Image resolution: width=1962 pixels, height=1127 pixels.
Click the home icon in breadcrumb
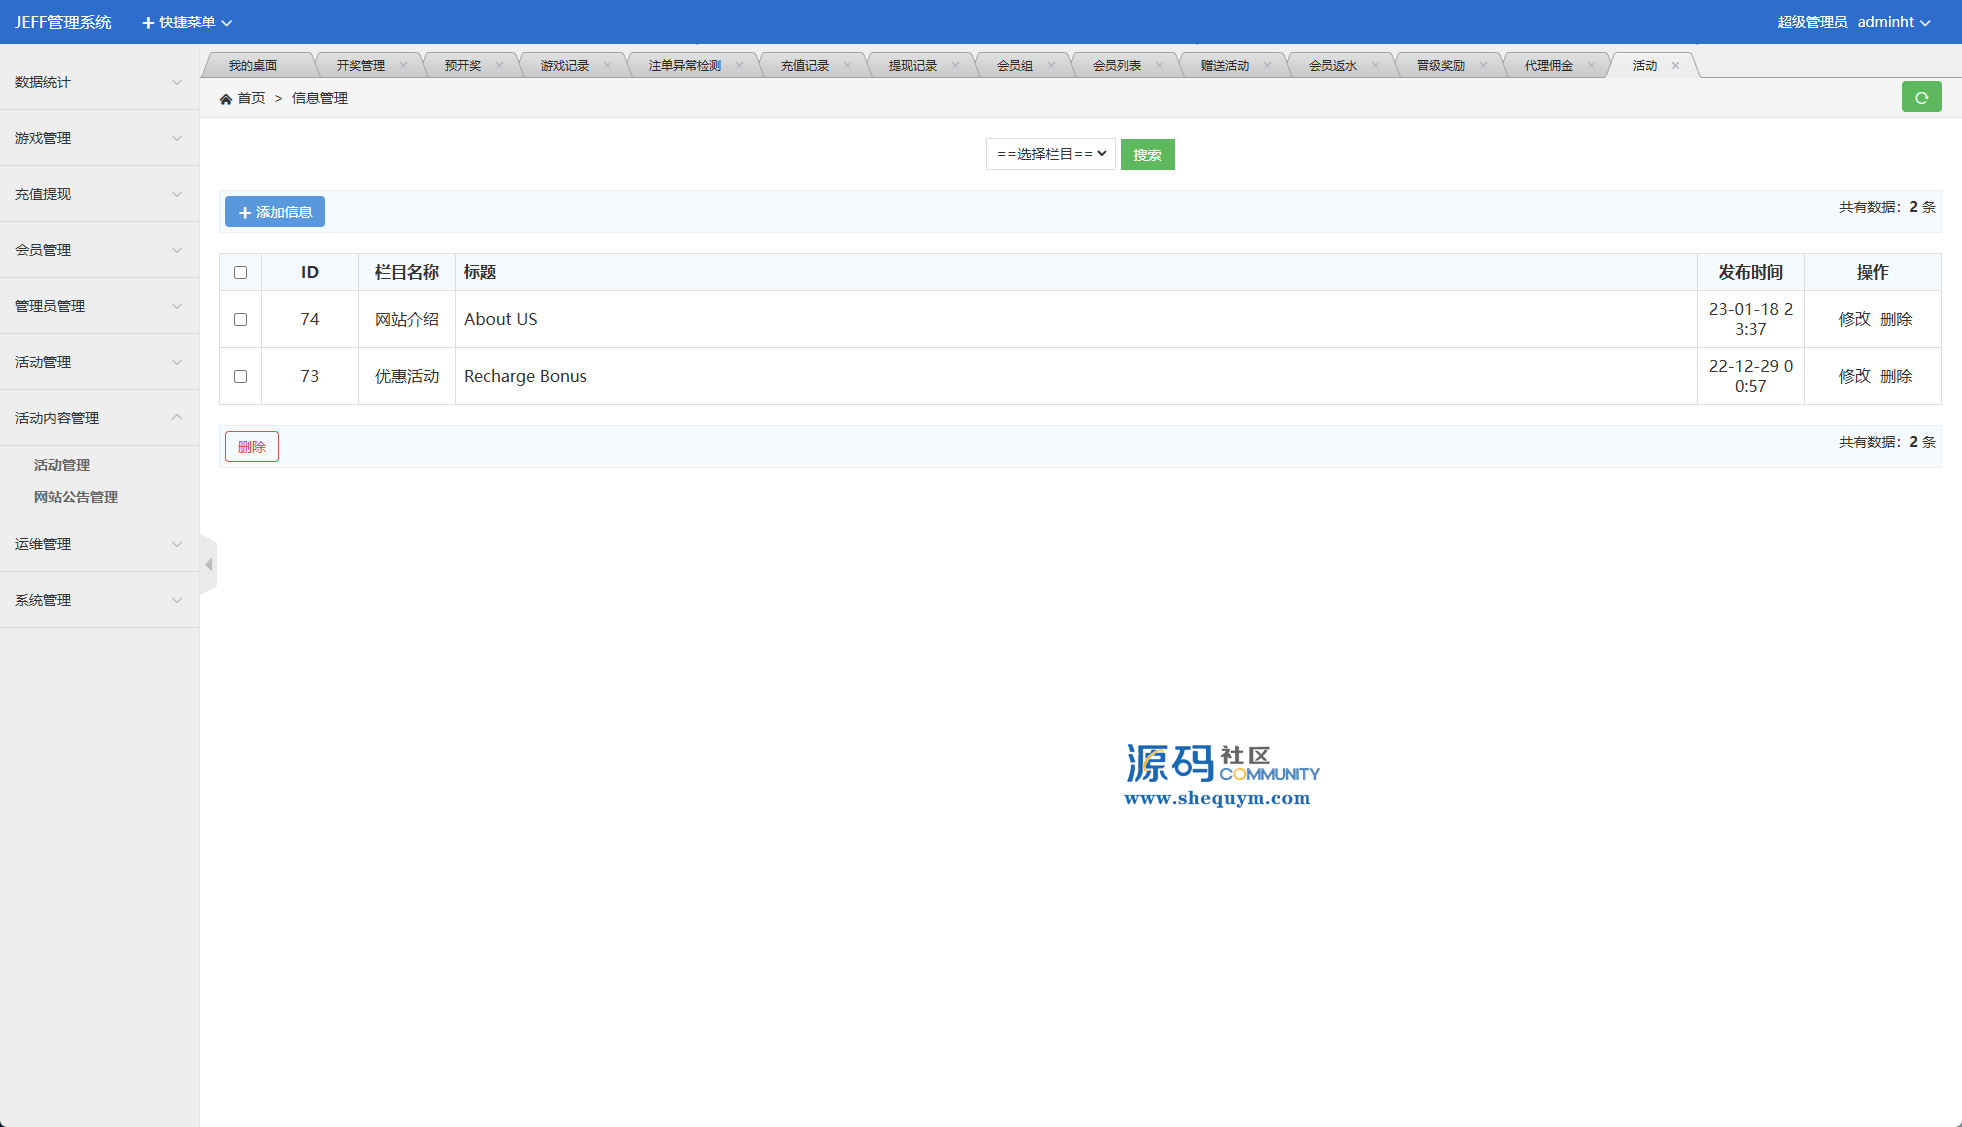[x=226, y=99]
